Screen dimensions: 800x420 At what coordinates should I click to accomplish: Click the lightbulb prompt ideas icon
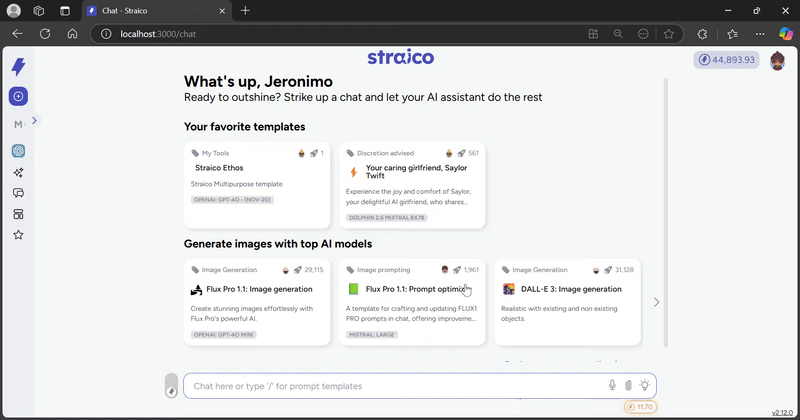click(x=645, y=385)
